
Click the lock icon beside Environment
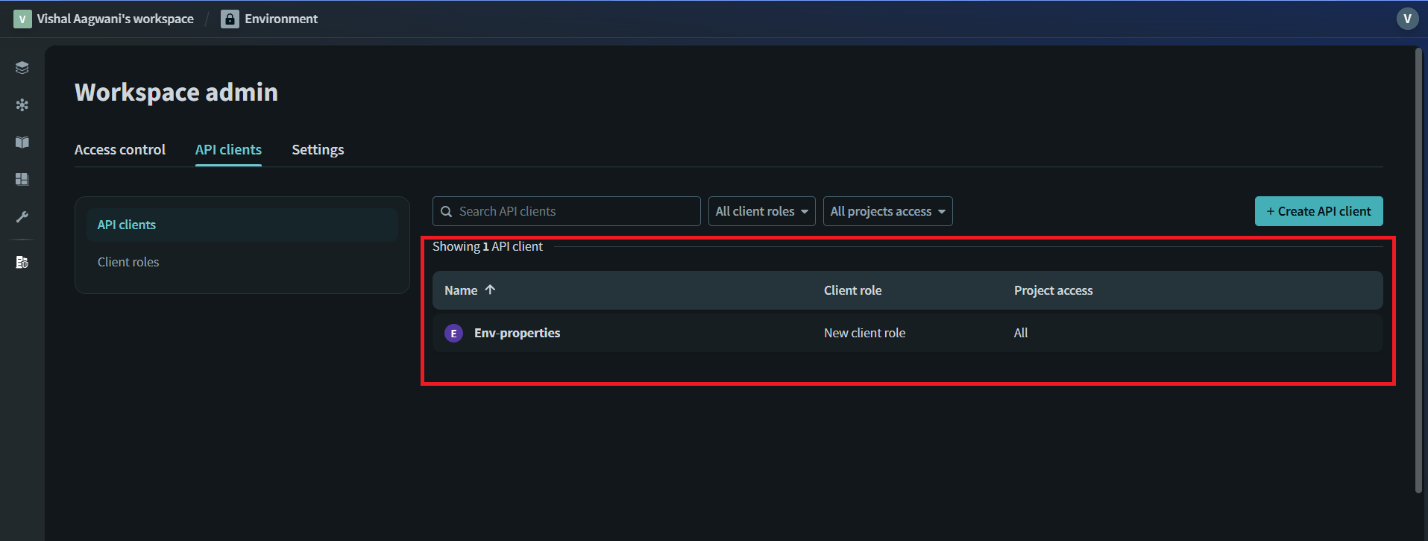click(x=230, y=19)
